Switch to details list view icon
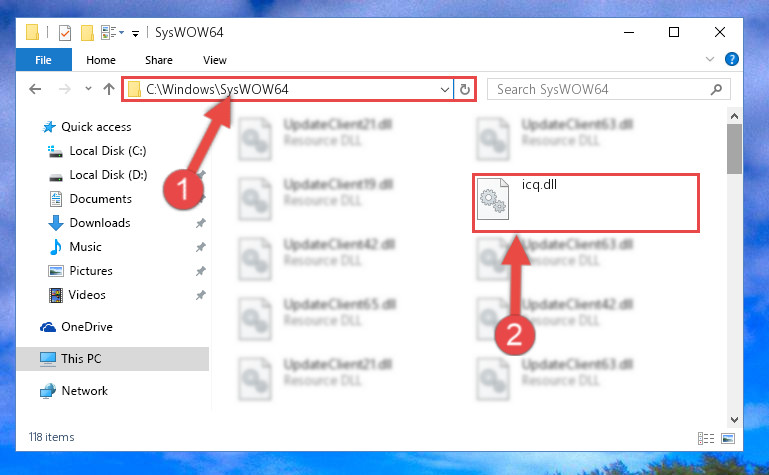769x475 pixels. pyautogui.click(x=706, y=438)
